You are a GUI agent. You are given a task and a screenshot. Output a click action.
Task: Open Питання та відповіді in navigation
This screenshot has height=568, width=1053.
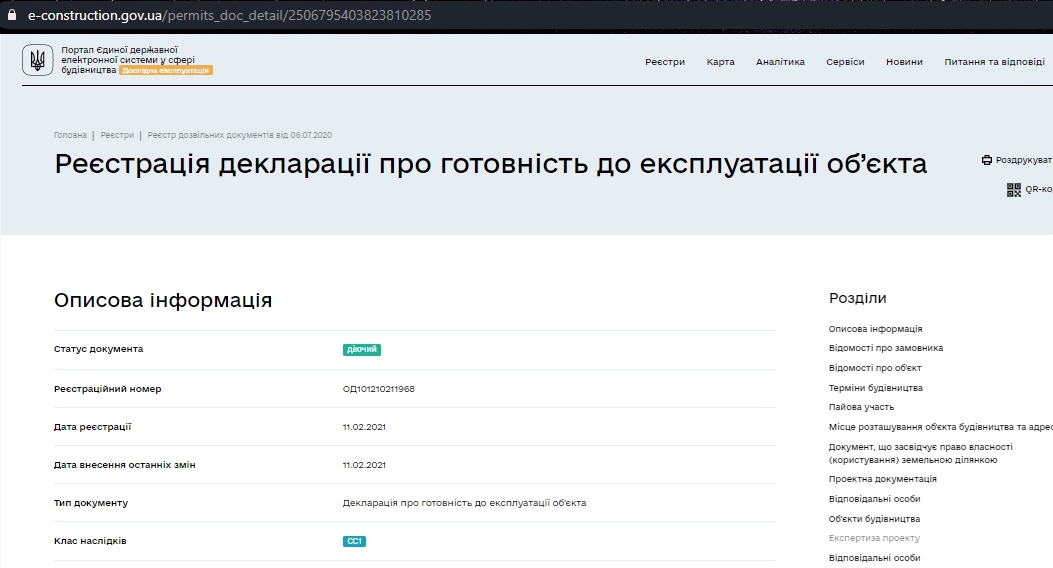[x=994, y=62]
